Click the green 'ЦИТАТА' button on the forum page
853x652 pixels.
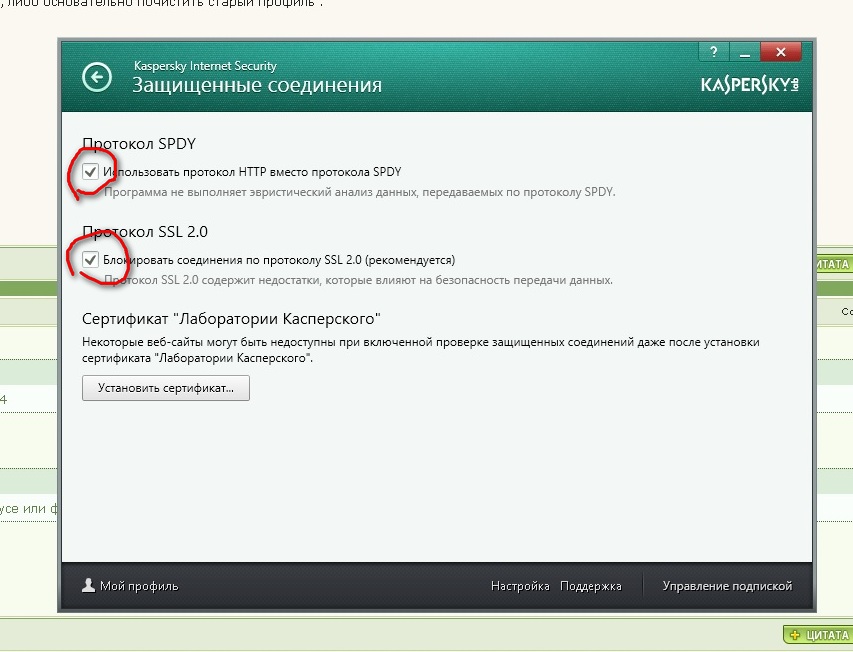point(819,635)
